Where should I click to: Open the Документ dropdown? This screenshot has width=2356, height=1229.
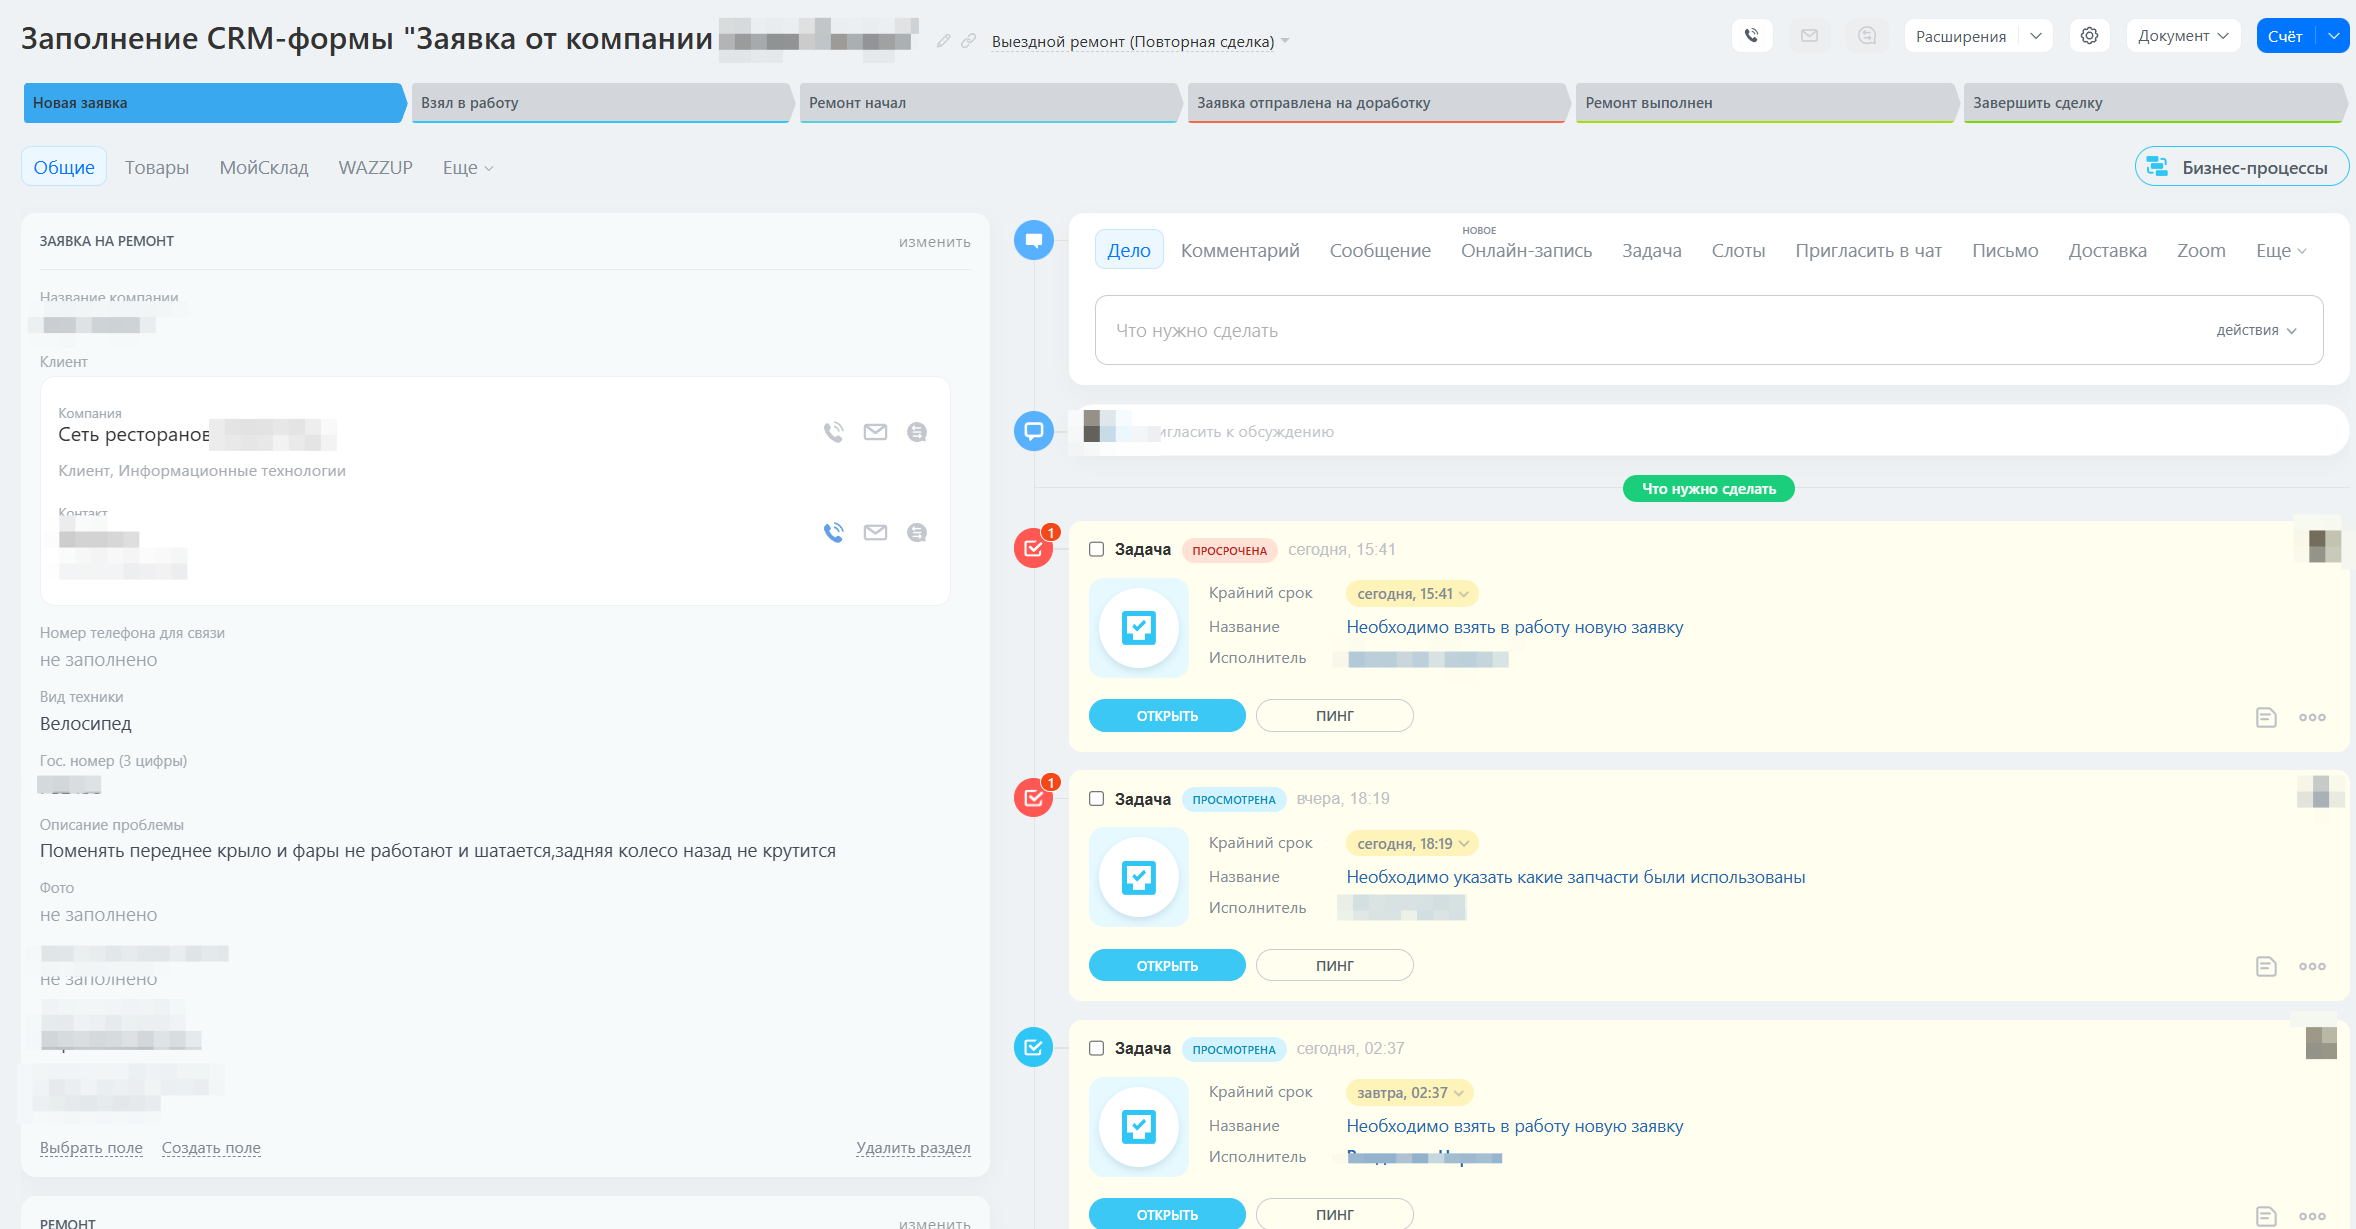[x=2183, y=36]
